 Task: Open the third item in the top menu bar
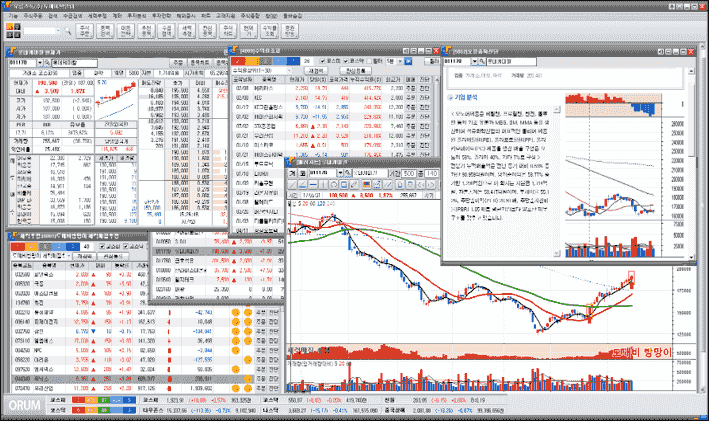click(x=53, y=15)
